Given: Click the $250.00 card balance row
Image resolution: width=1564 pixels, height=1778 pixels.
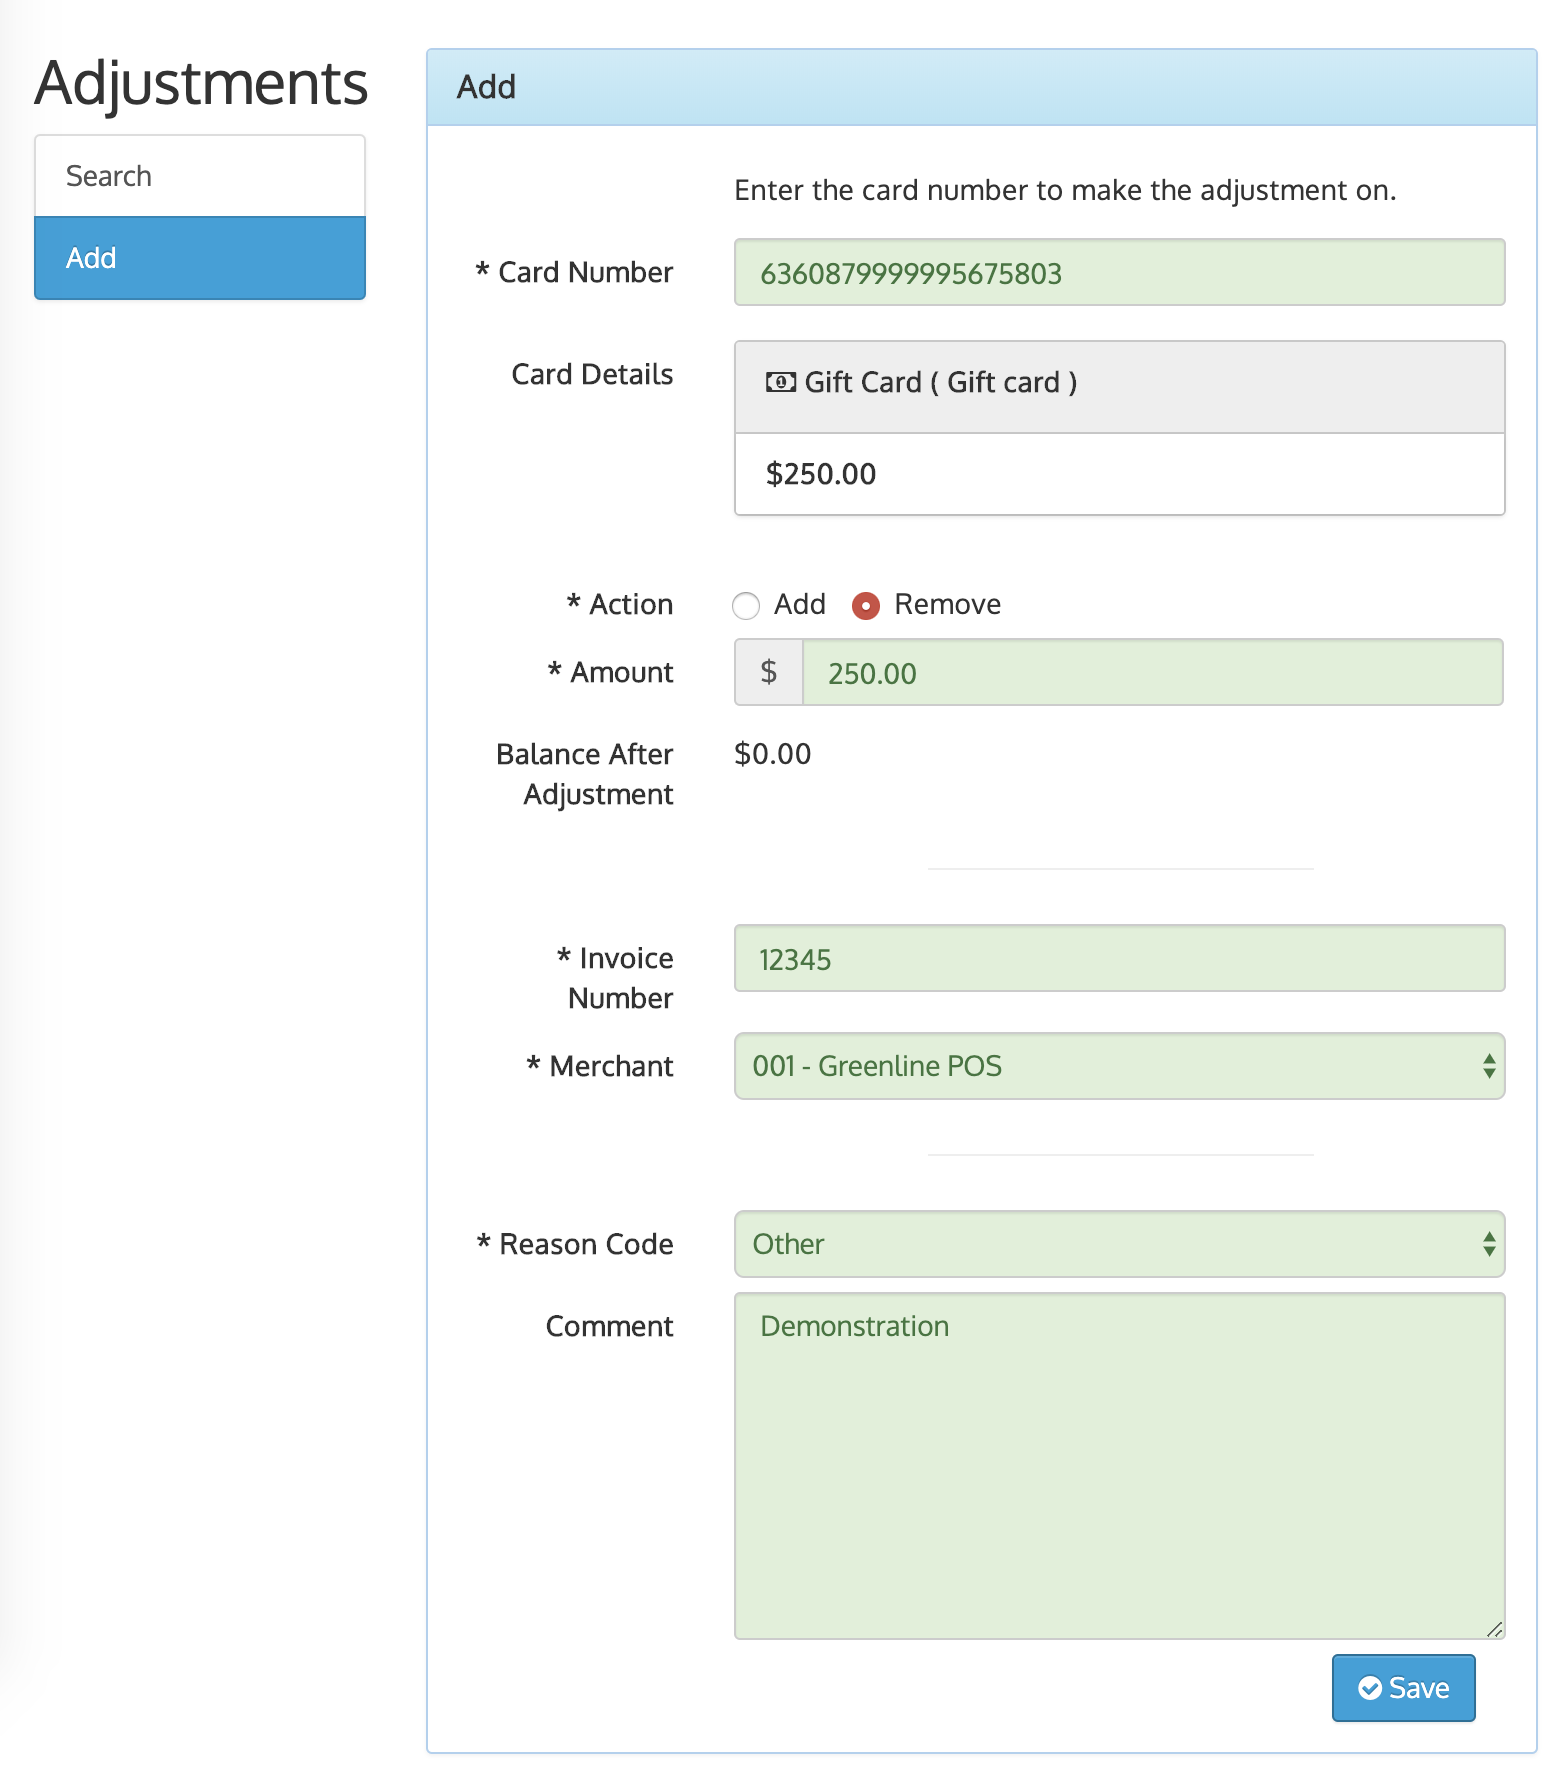Looking at the screenshot, I should click(1118, 474).
